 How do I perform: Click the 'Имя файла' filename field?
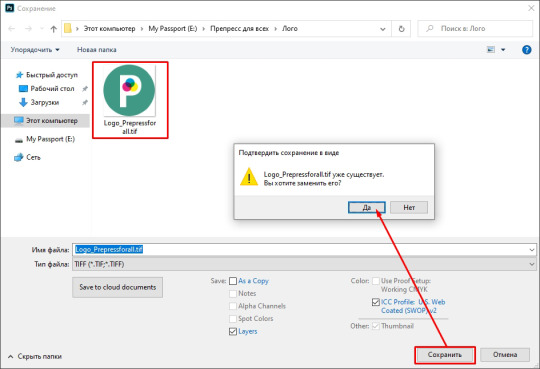(x=301, y=249)
